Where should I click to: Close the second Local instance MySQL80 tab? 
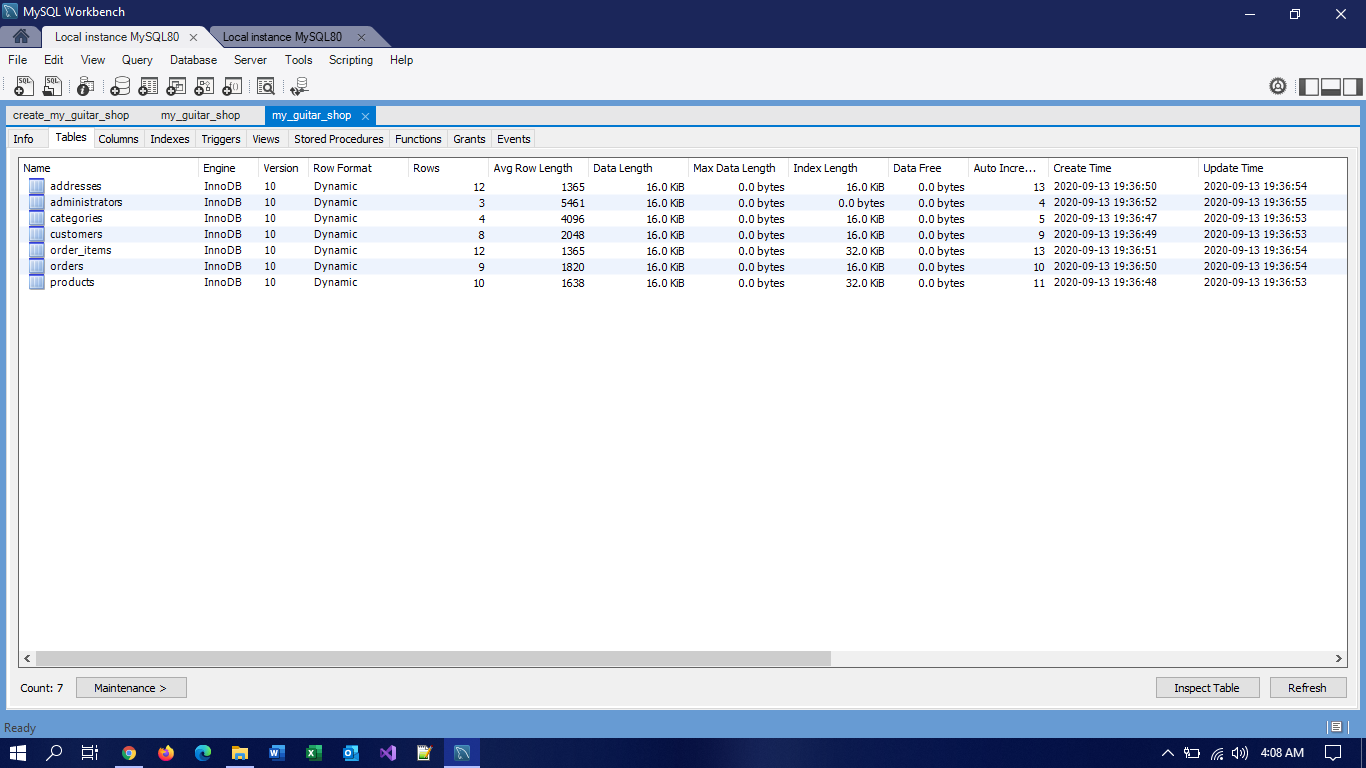pos(361,37)
